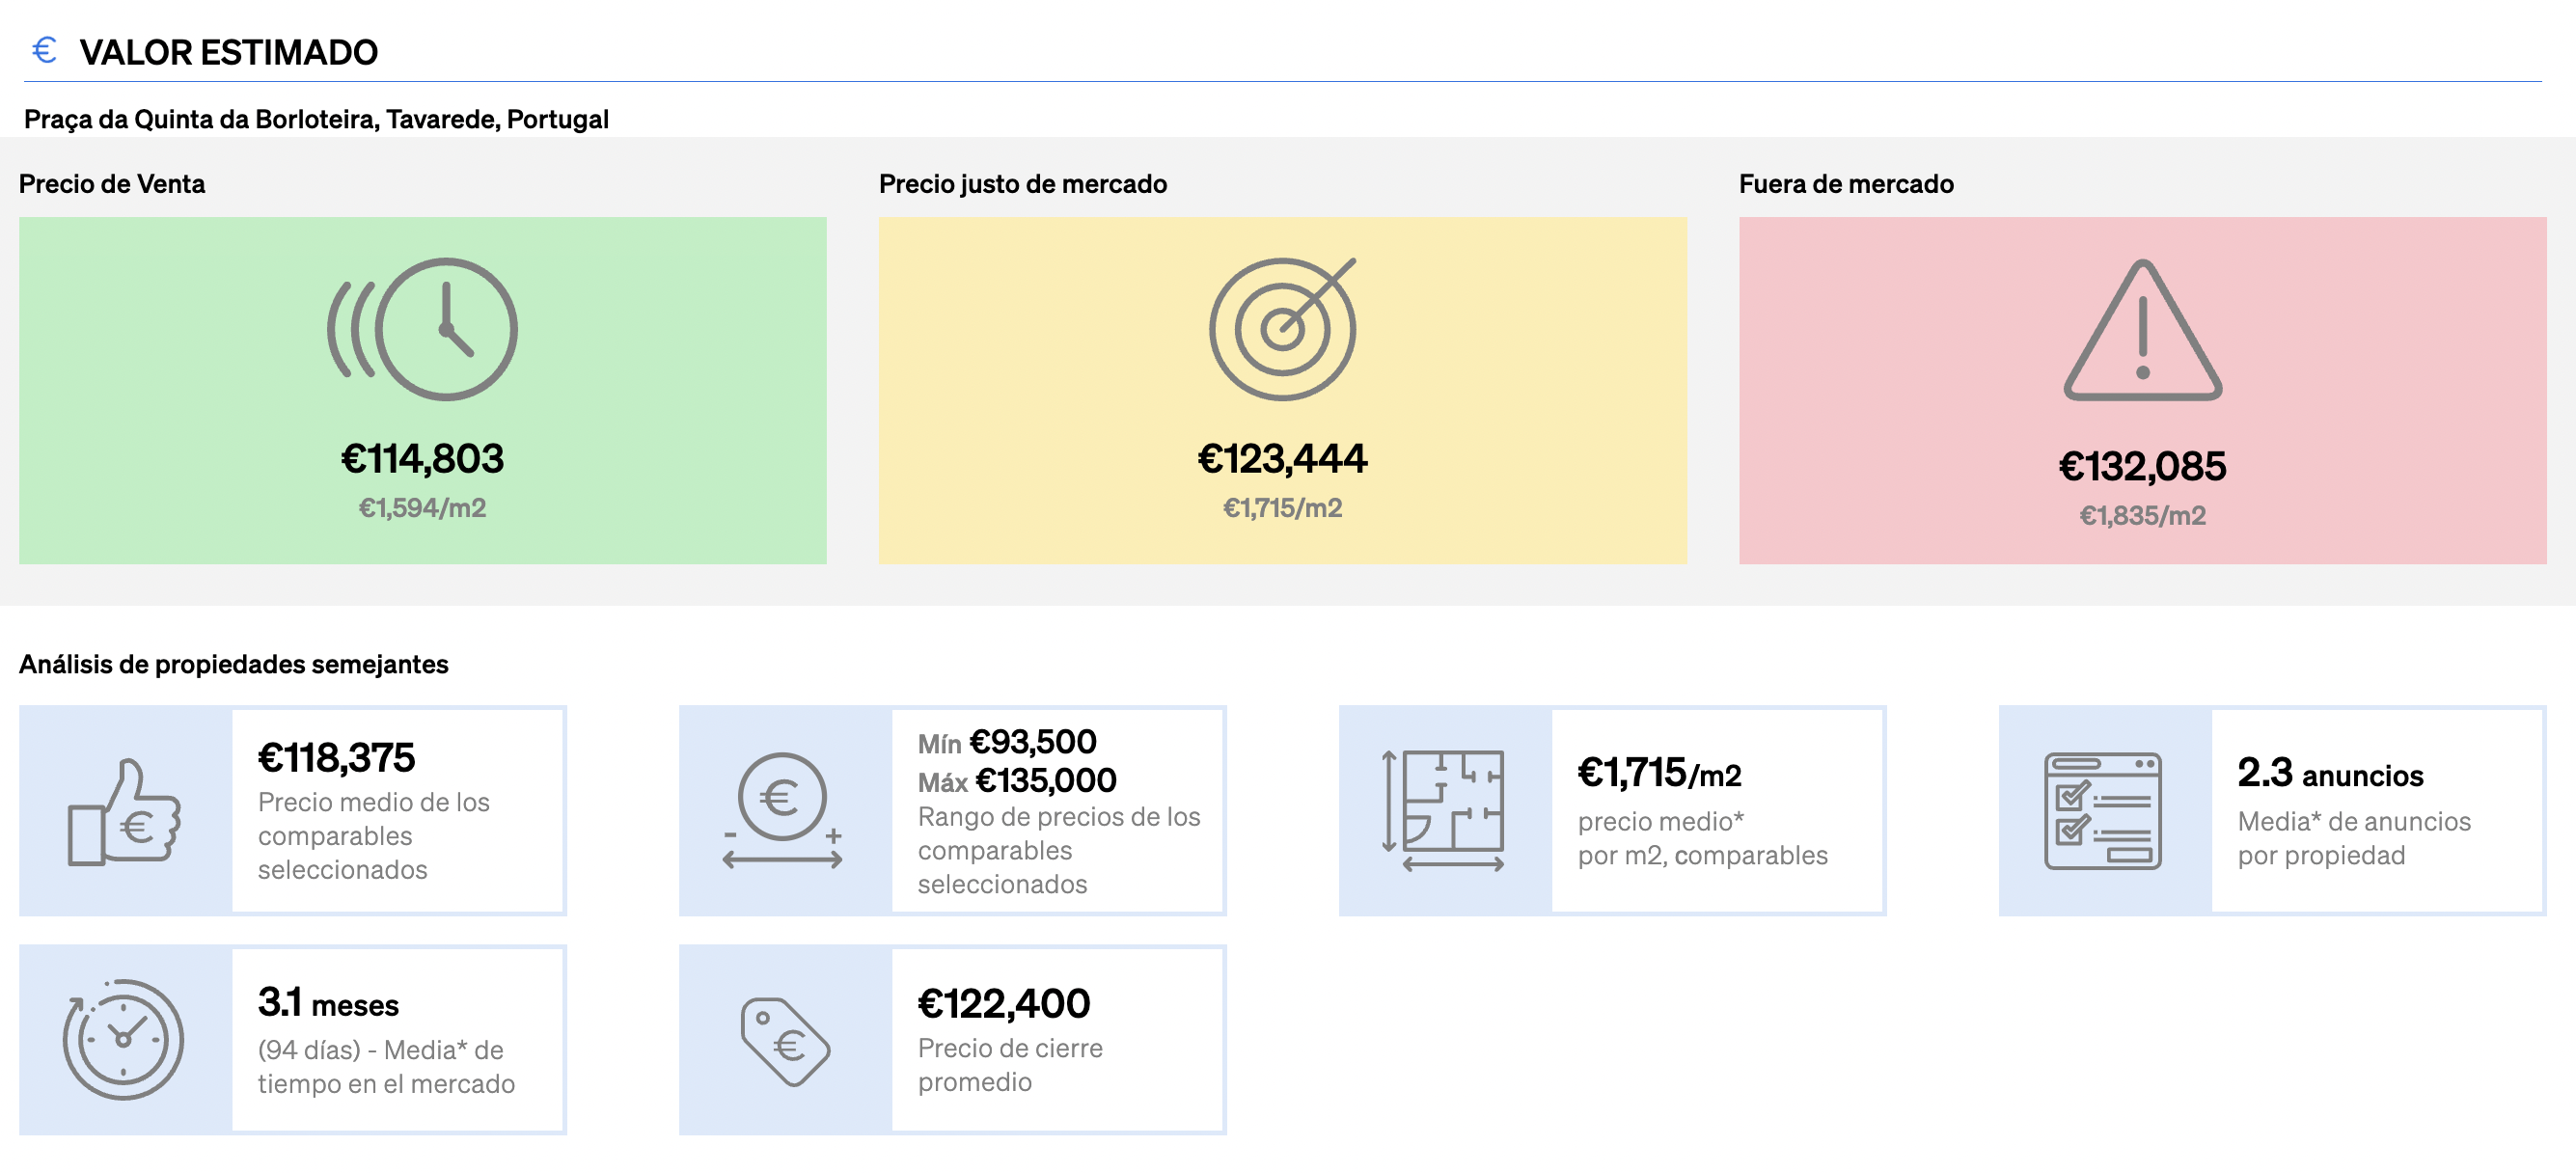
Task: Click the €122,400 closing price
Action: [1004, 1004]
